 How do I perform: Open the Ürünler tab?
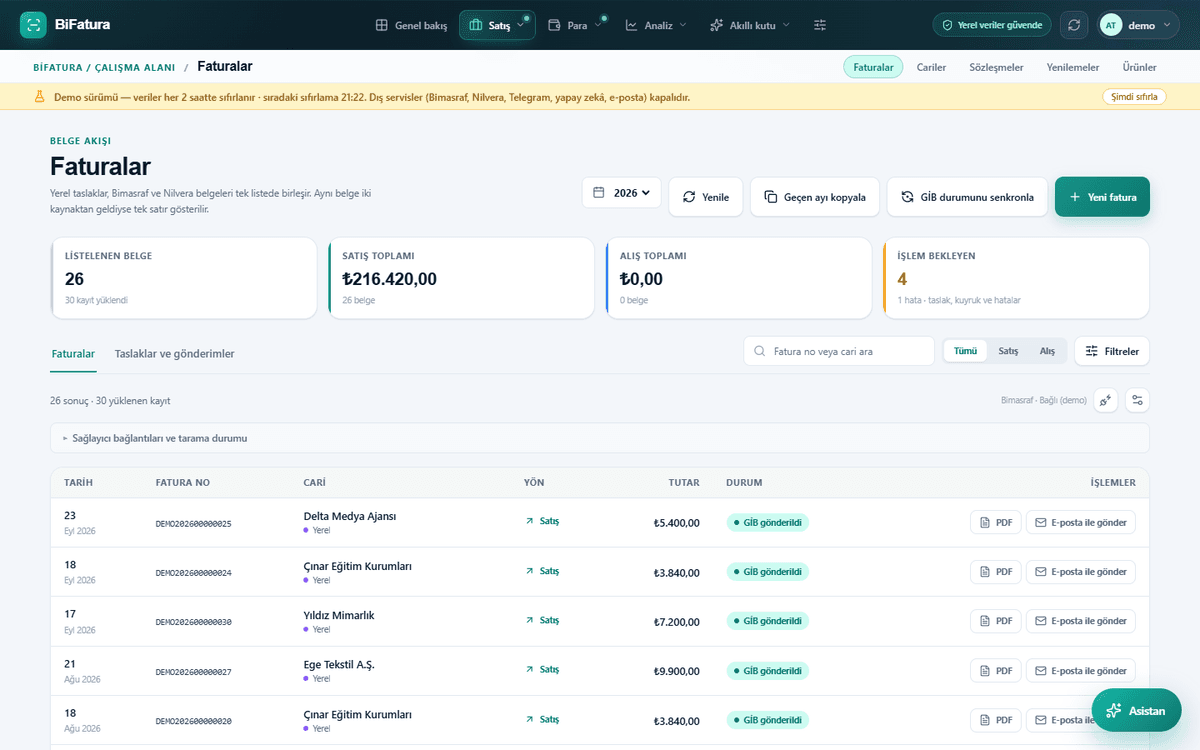[1140, 67]
